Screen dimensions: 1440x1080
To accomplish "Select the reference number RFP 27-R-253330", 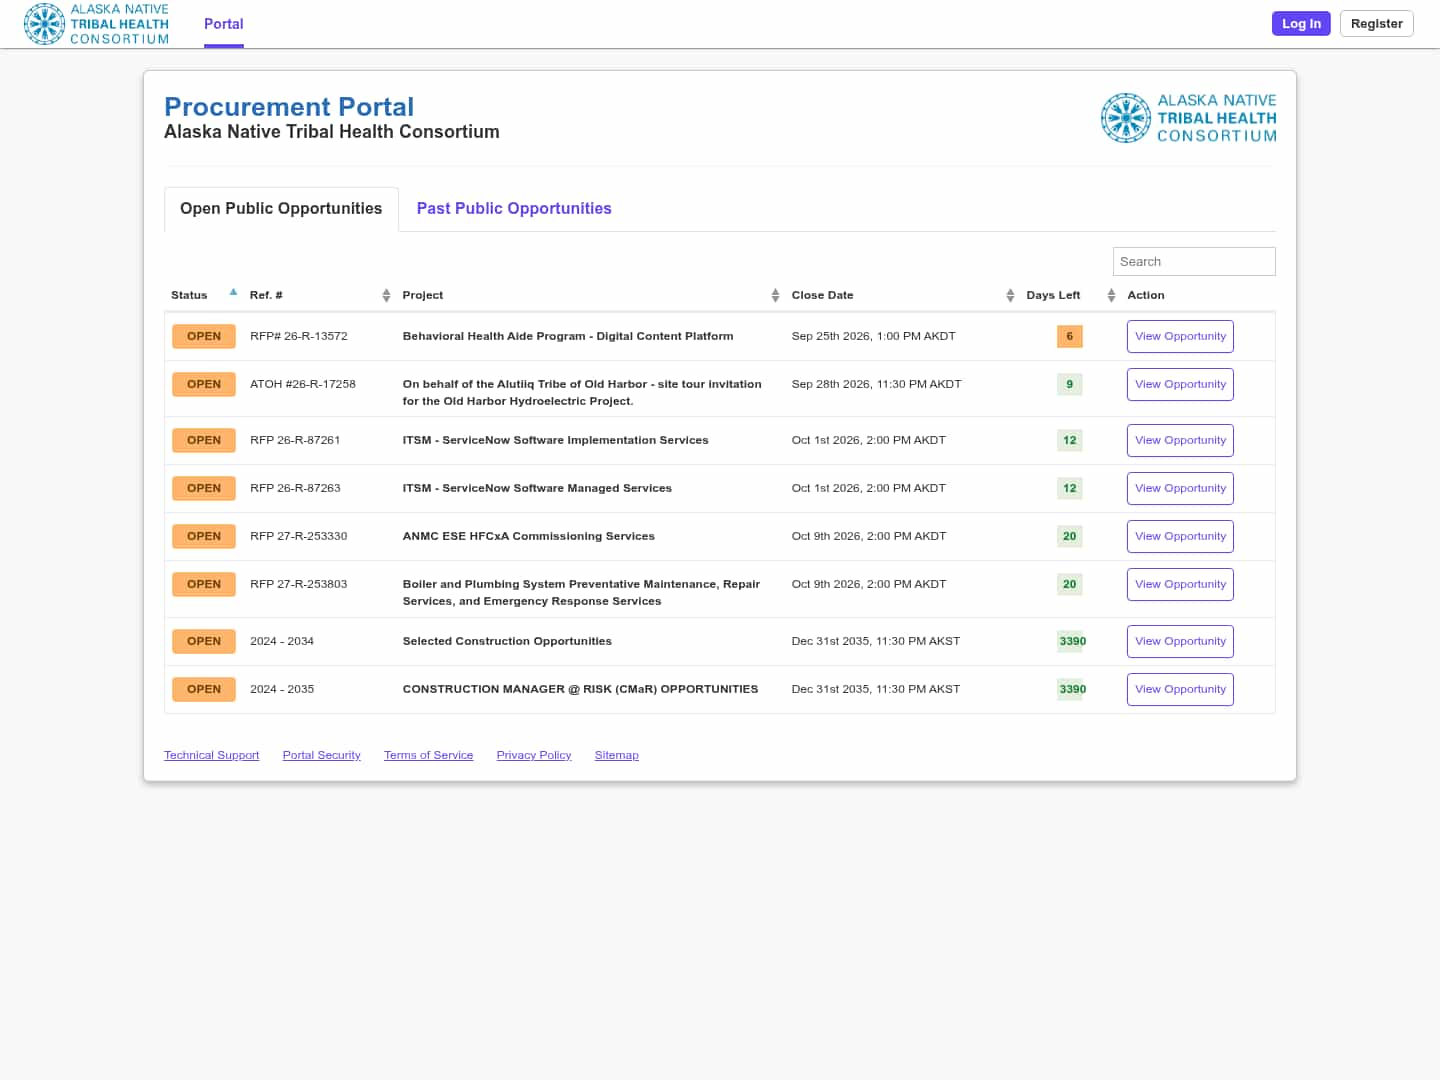I will (x=299, y=536).
